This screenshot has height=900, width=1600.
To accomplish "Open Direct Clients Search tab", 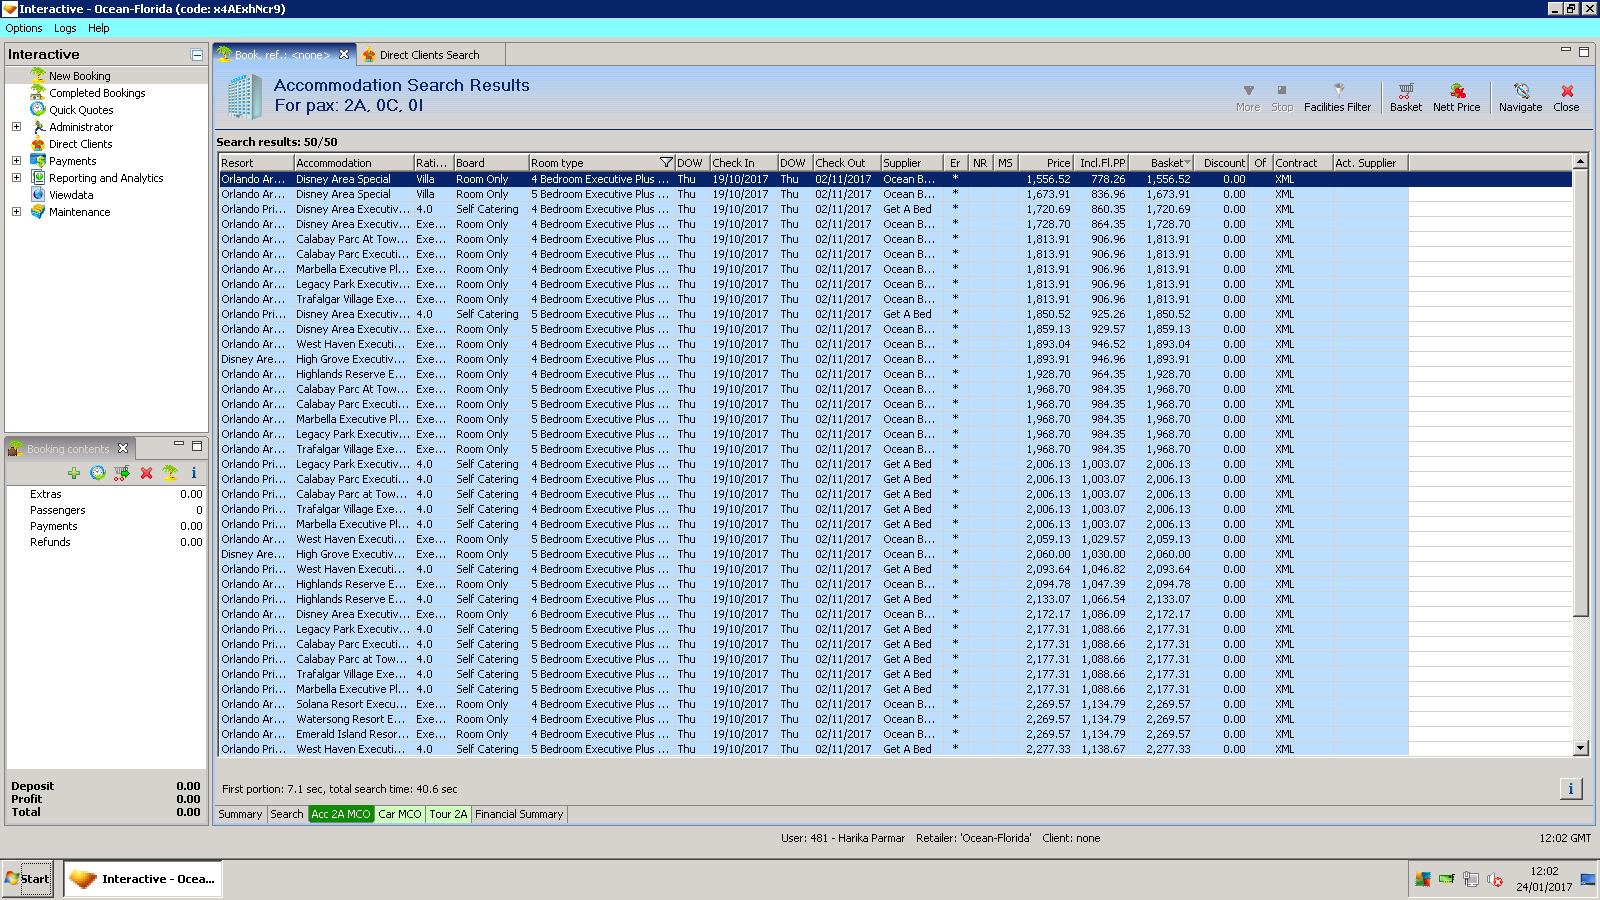I will [x=429, y=55].
